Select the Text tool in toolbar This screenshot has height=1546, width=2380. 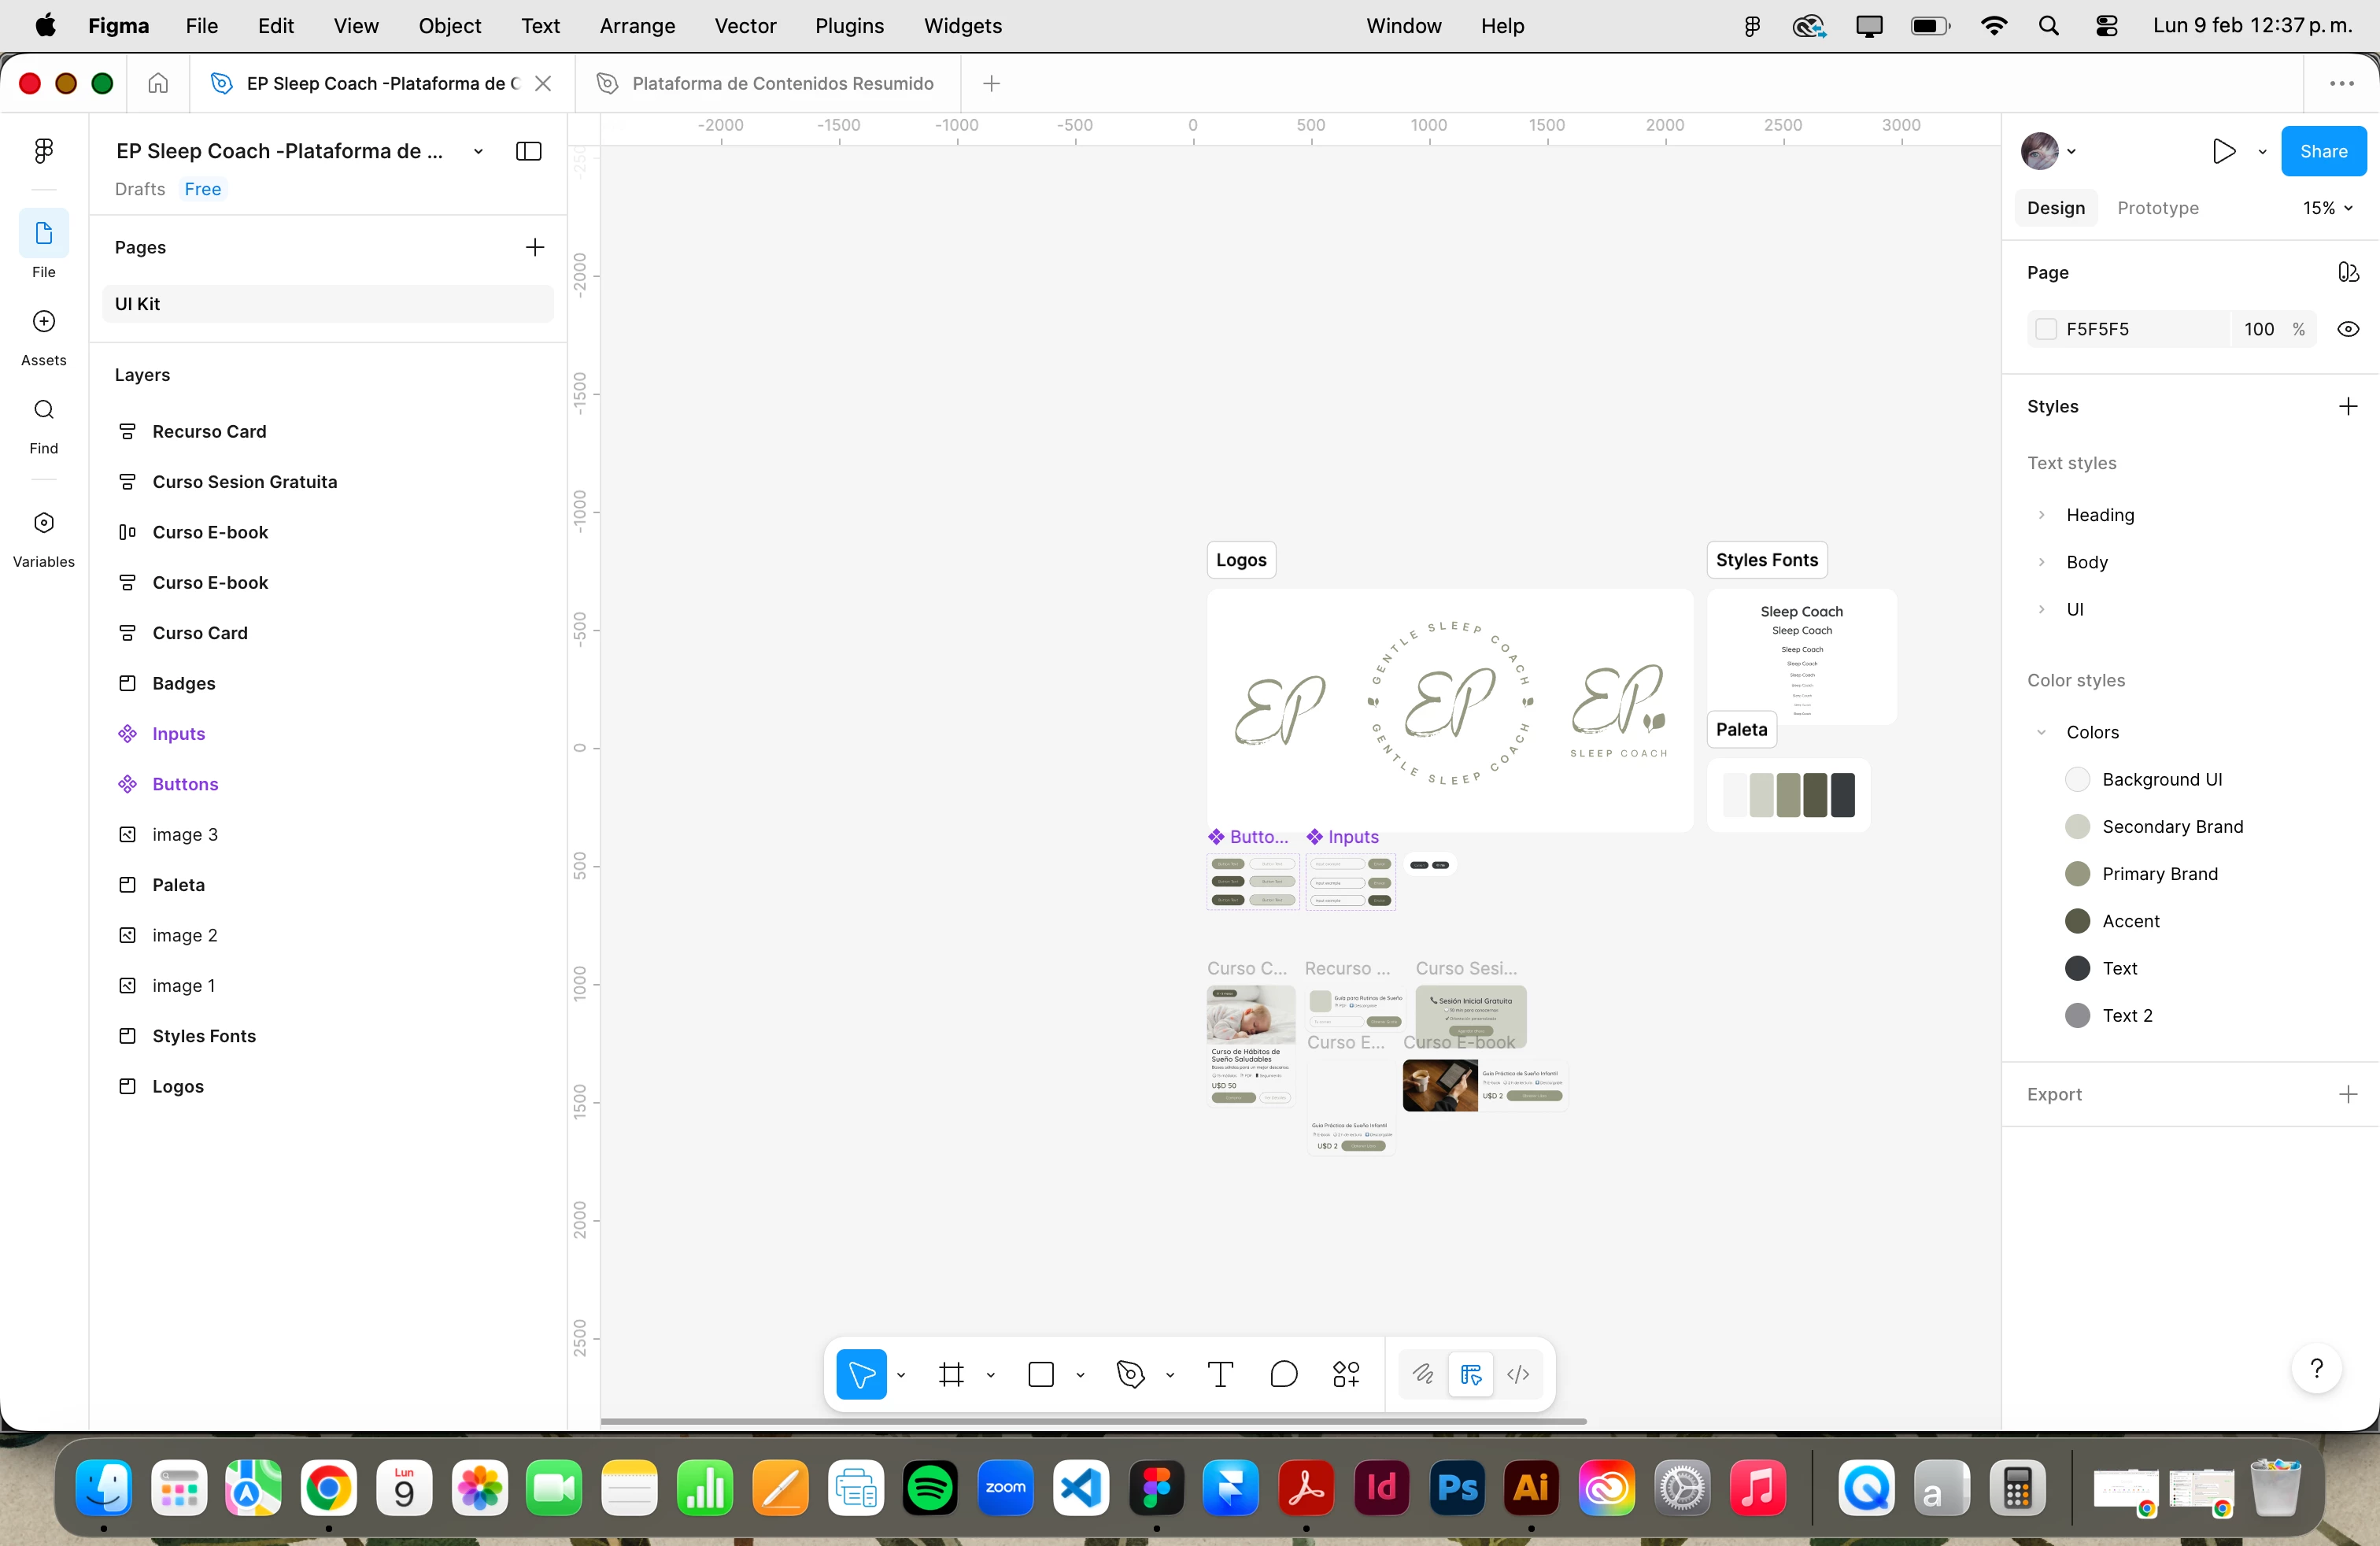(x=1220, y=1374)
